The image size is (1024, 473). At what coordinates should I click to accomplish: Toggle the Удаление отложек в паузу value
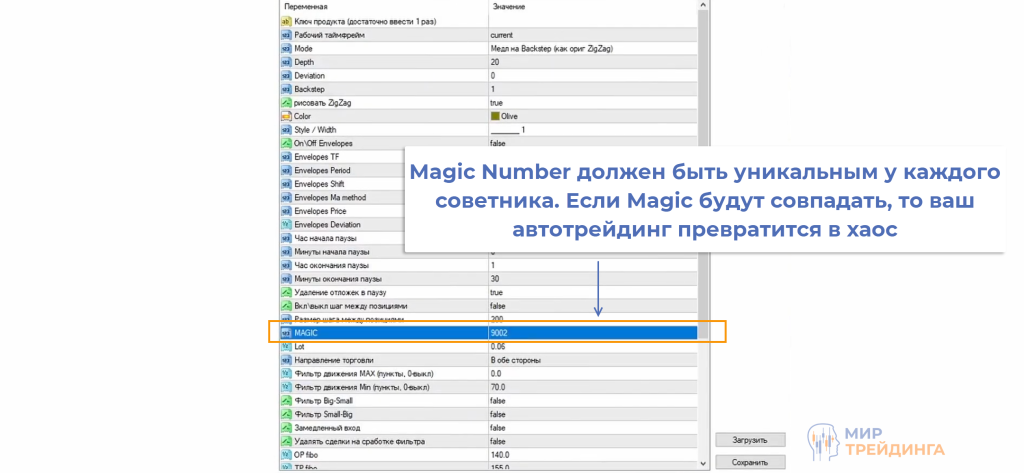(x=497, y=292)
